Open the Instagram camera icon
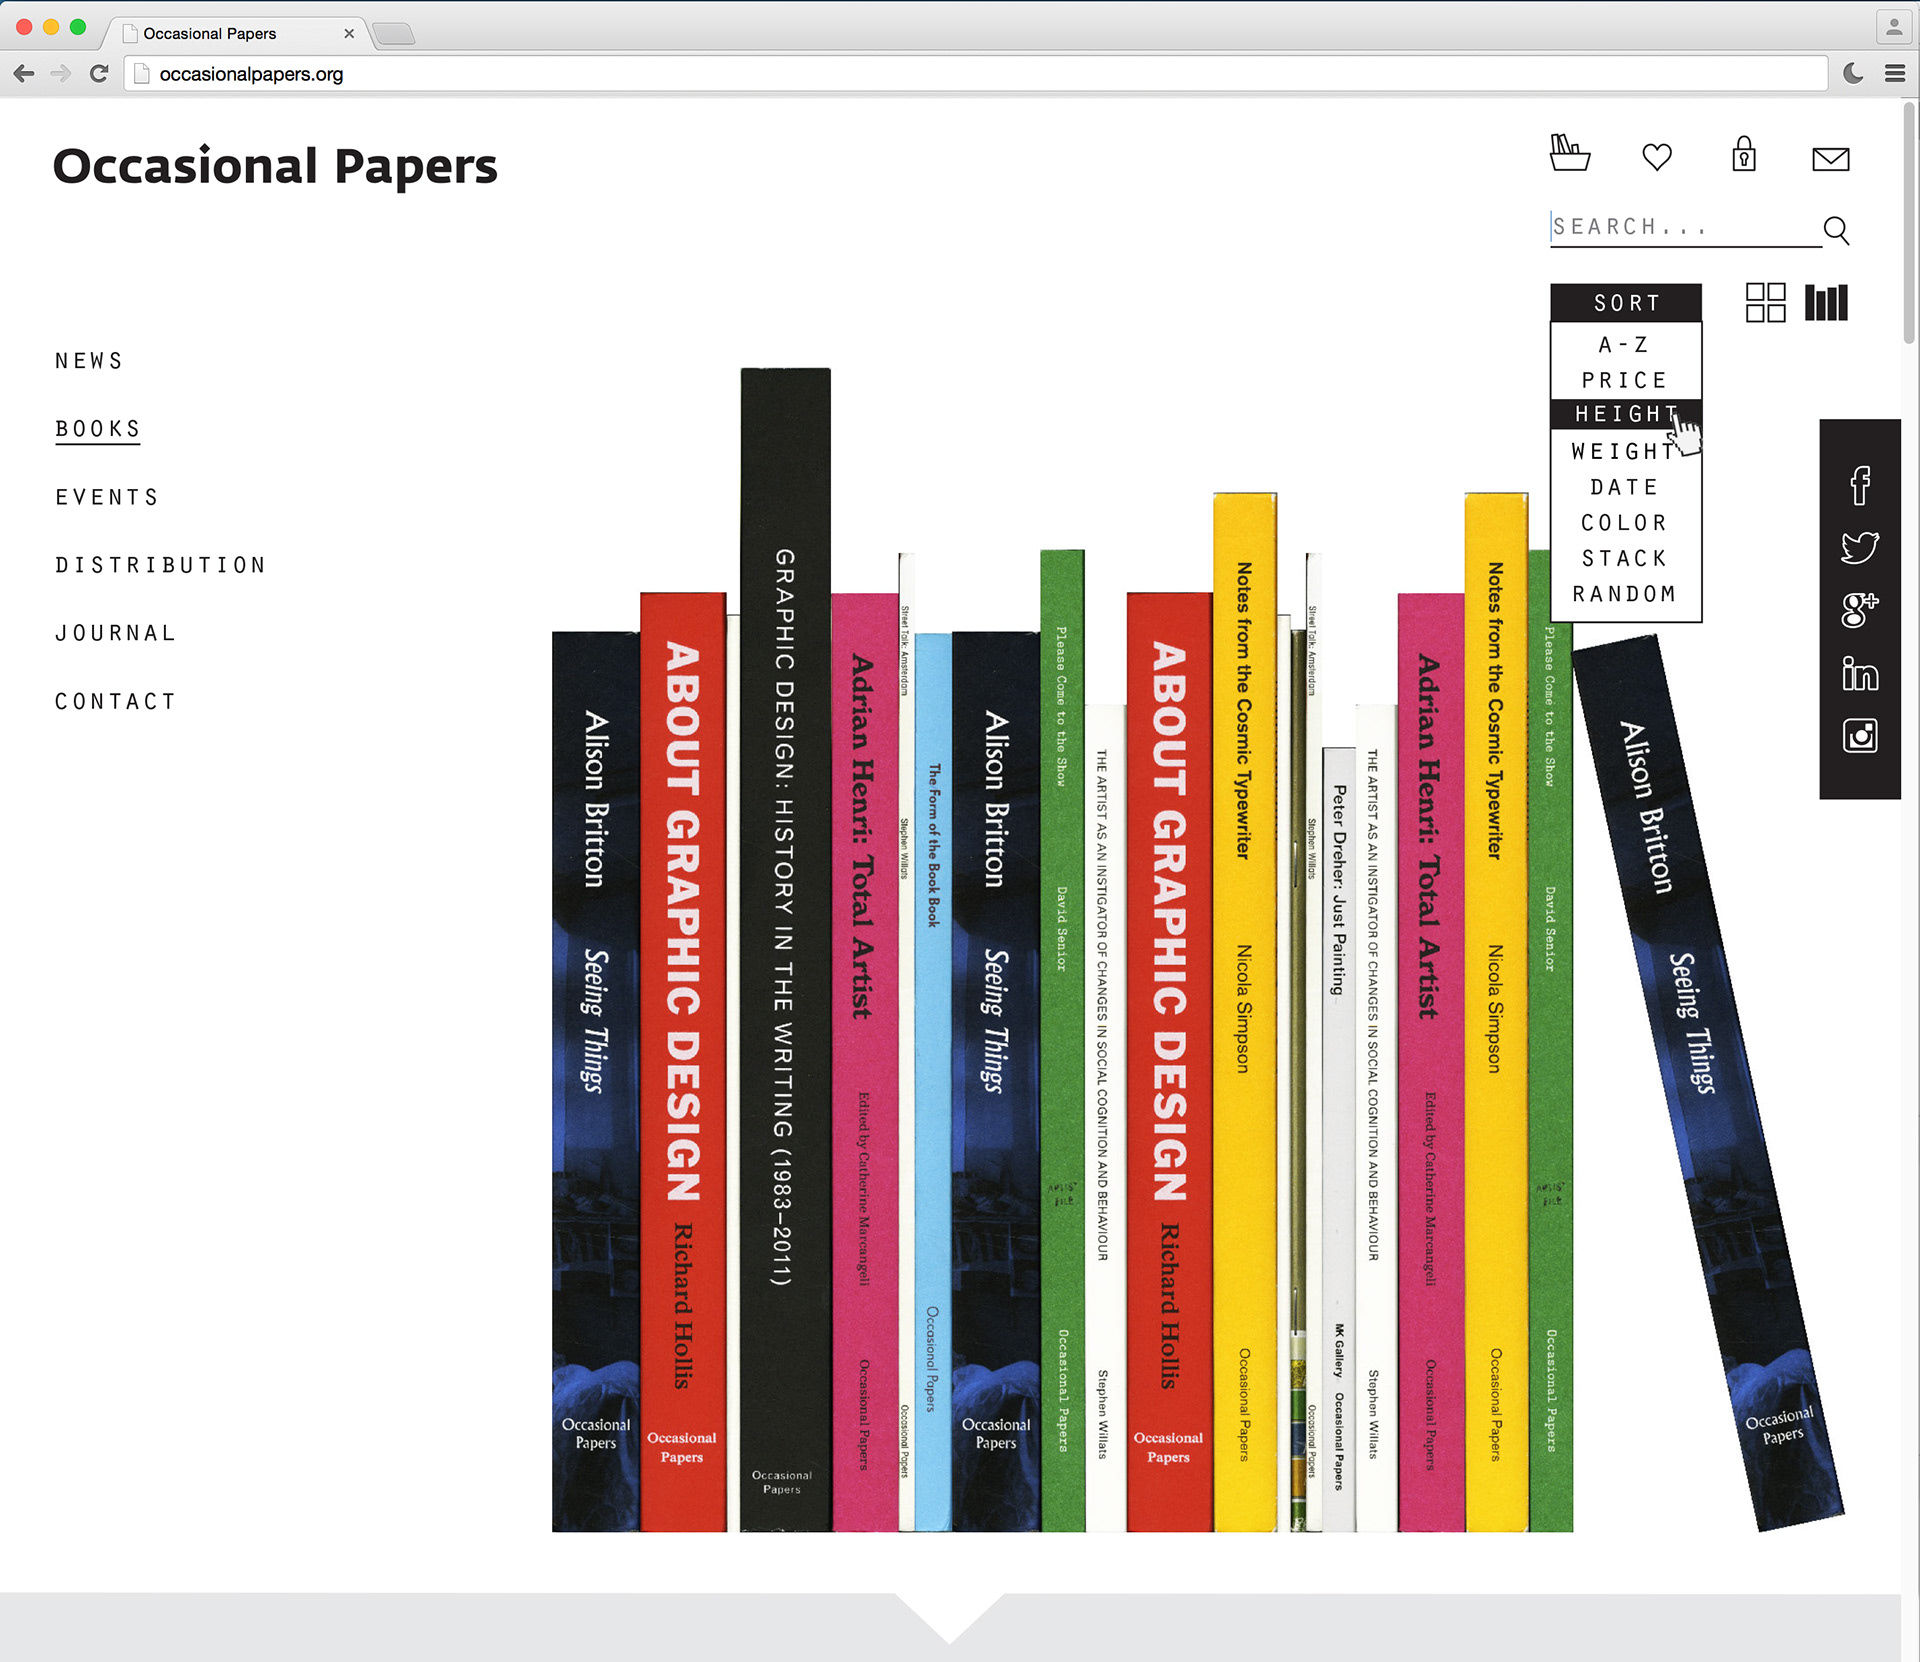The image size is (1920, 1662). pos(1859,736)
